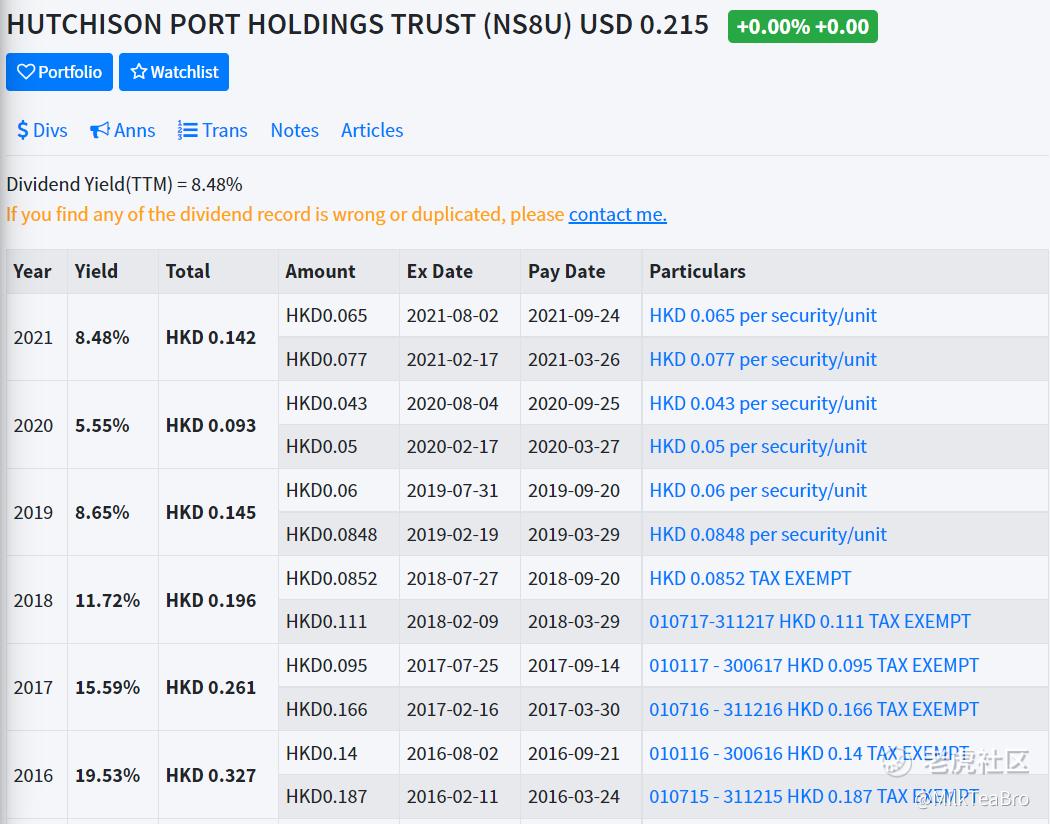Viewport: 1050px width, 824px height.
Task: Select the 2017 year cell
Action: (x=37, y=687)
